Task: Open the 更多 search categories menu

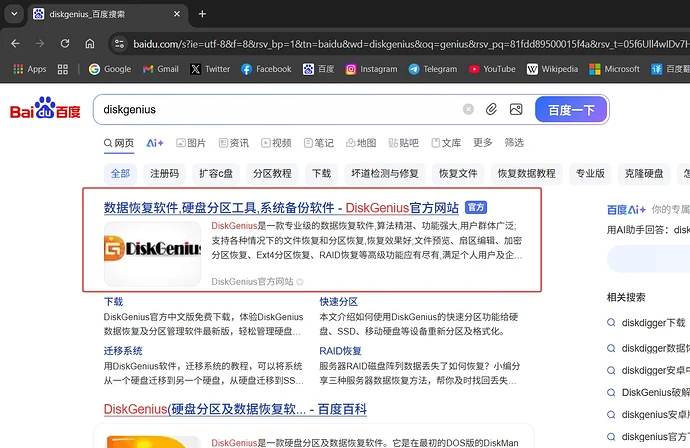Action: pos(483,143)
